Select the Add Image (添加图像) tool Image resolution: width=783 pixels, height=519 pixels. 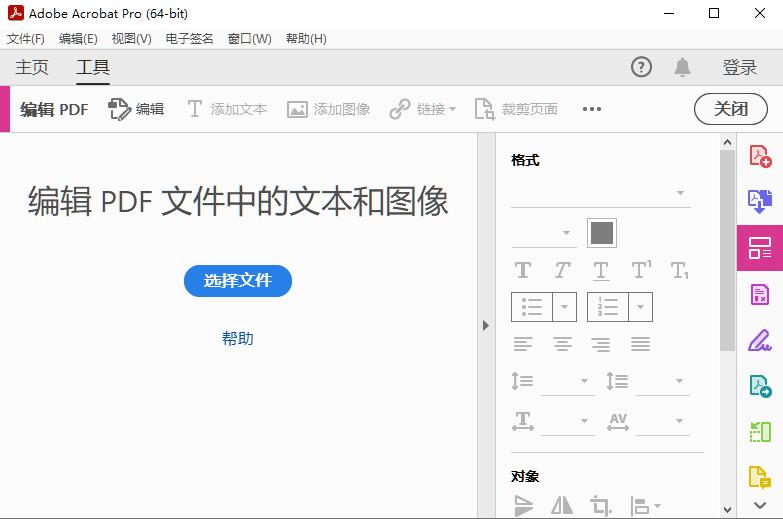[329, 109]
